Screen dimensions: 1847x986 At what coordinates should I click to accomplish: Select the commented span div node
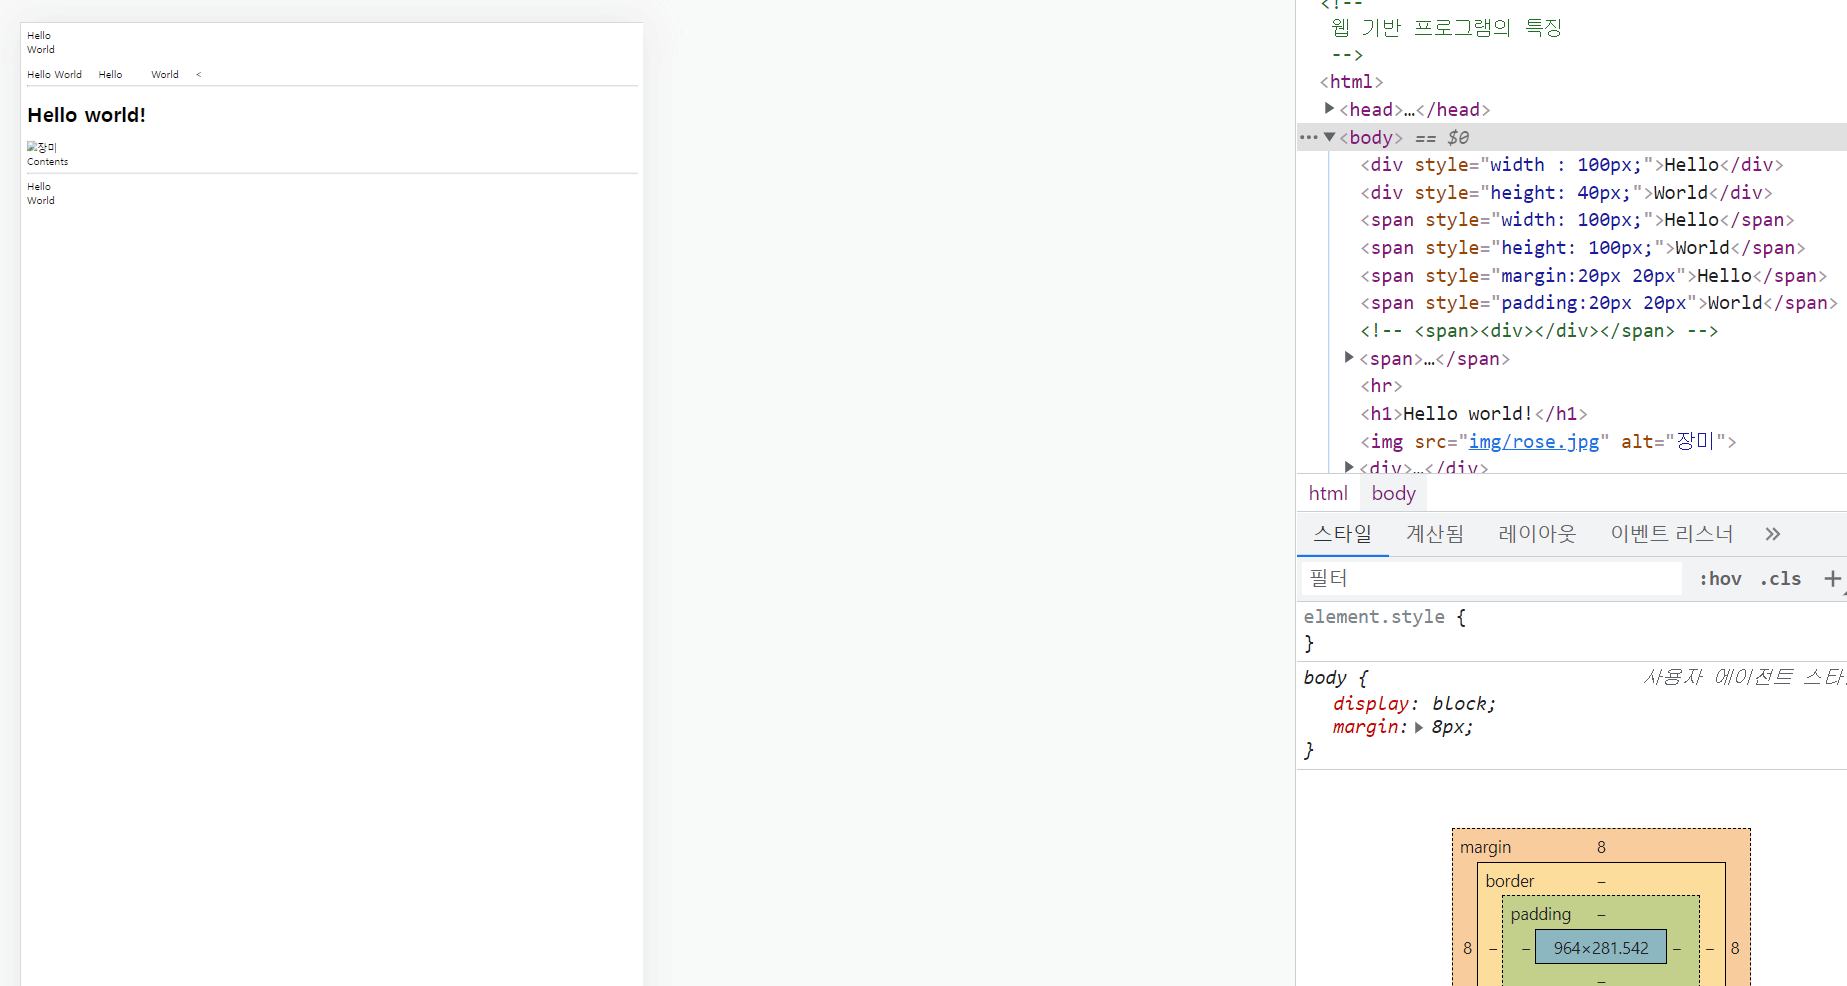click(1539, 330)
